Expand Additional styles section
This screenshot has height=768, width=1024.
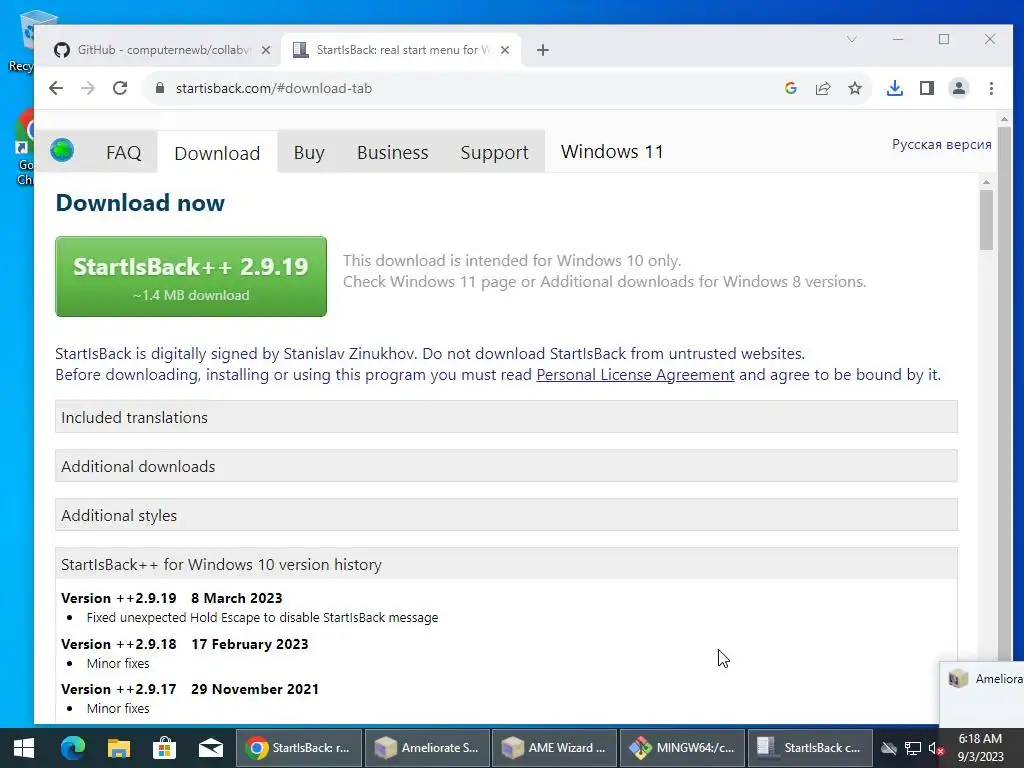506,515
